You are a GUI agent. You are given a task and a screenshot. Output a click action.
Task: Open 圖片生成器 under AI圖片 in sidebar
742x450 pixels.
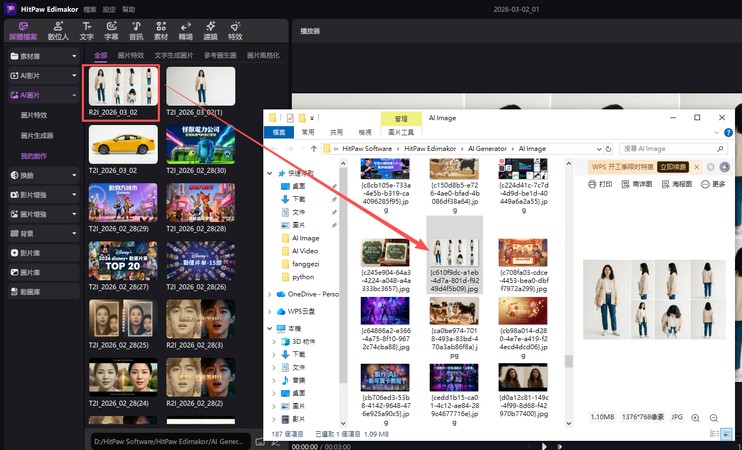(37, 135)
